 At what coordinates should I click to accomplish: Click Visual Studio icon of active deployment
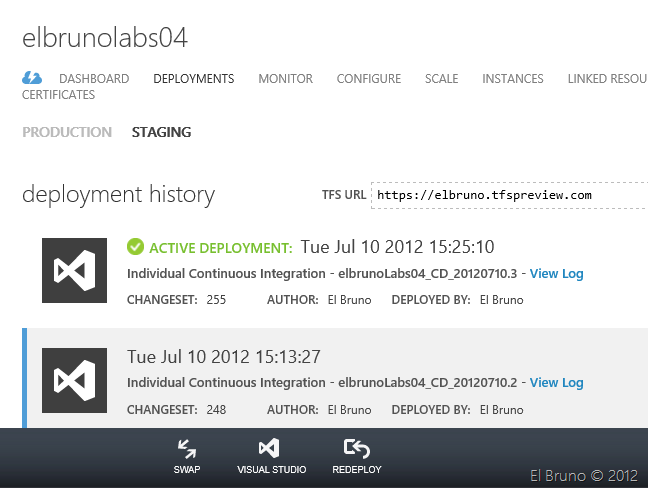tap(74, 270)
